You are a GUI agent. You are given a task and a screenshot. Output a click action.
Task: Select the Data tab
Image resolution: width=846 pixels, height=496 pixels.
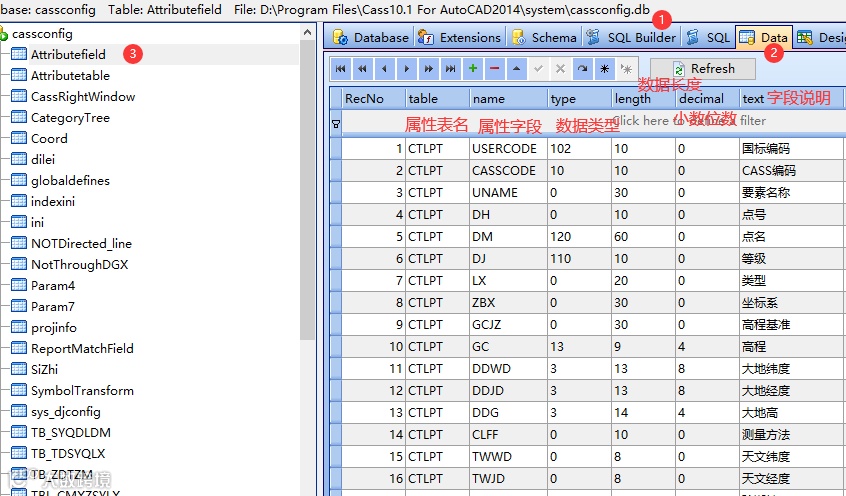(764, 37)
